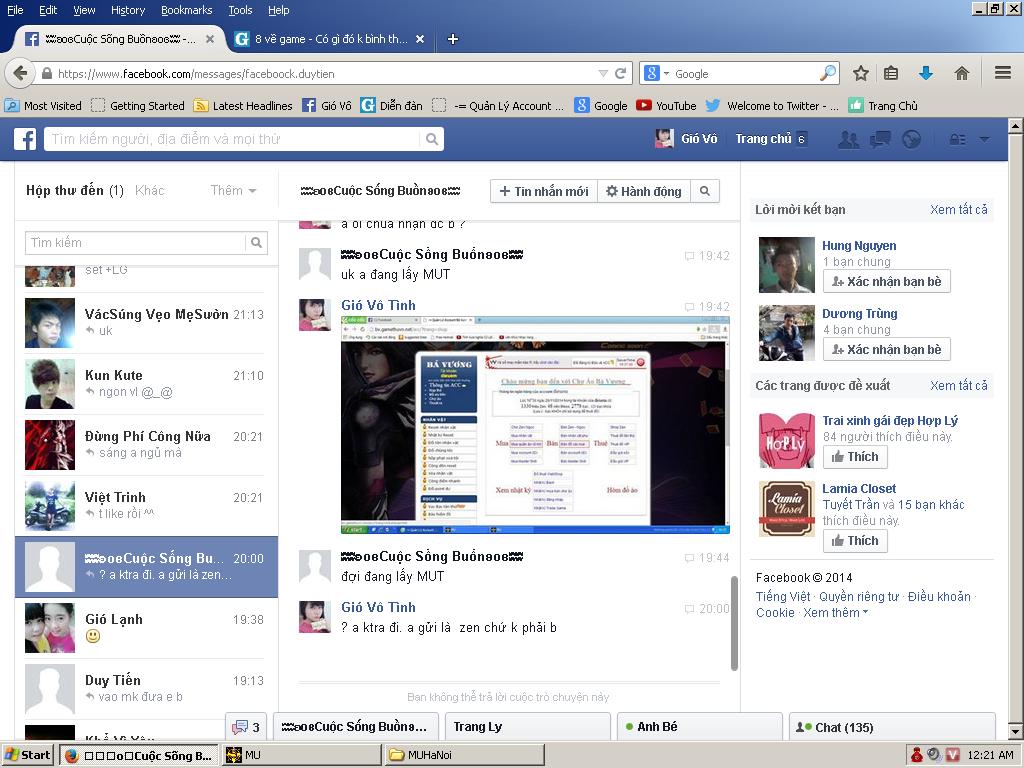Open the bookmarks list icon
The width and height of the screenshot is (1024, 768).
(891, 73)
